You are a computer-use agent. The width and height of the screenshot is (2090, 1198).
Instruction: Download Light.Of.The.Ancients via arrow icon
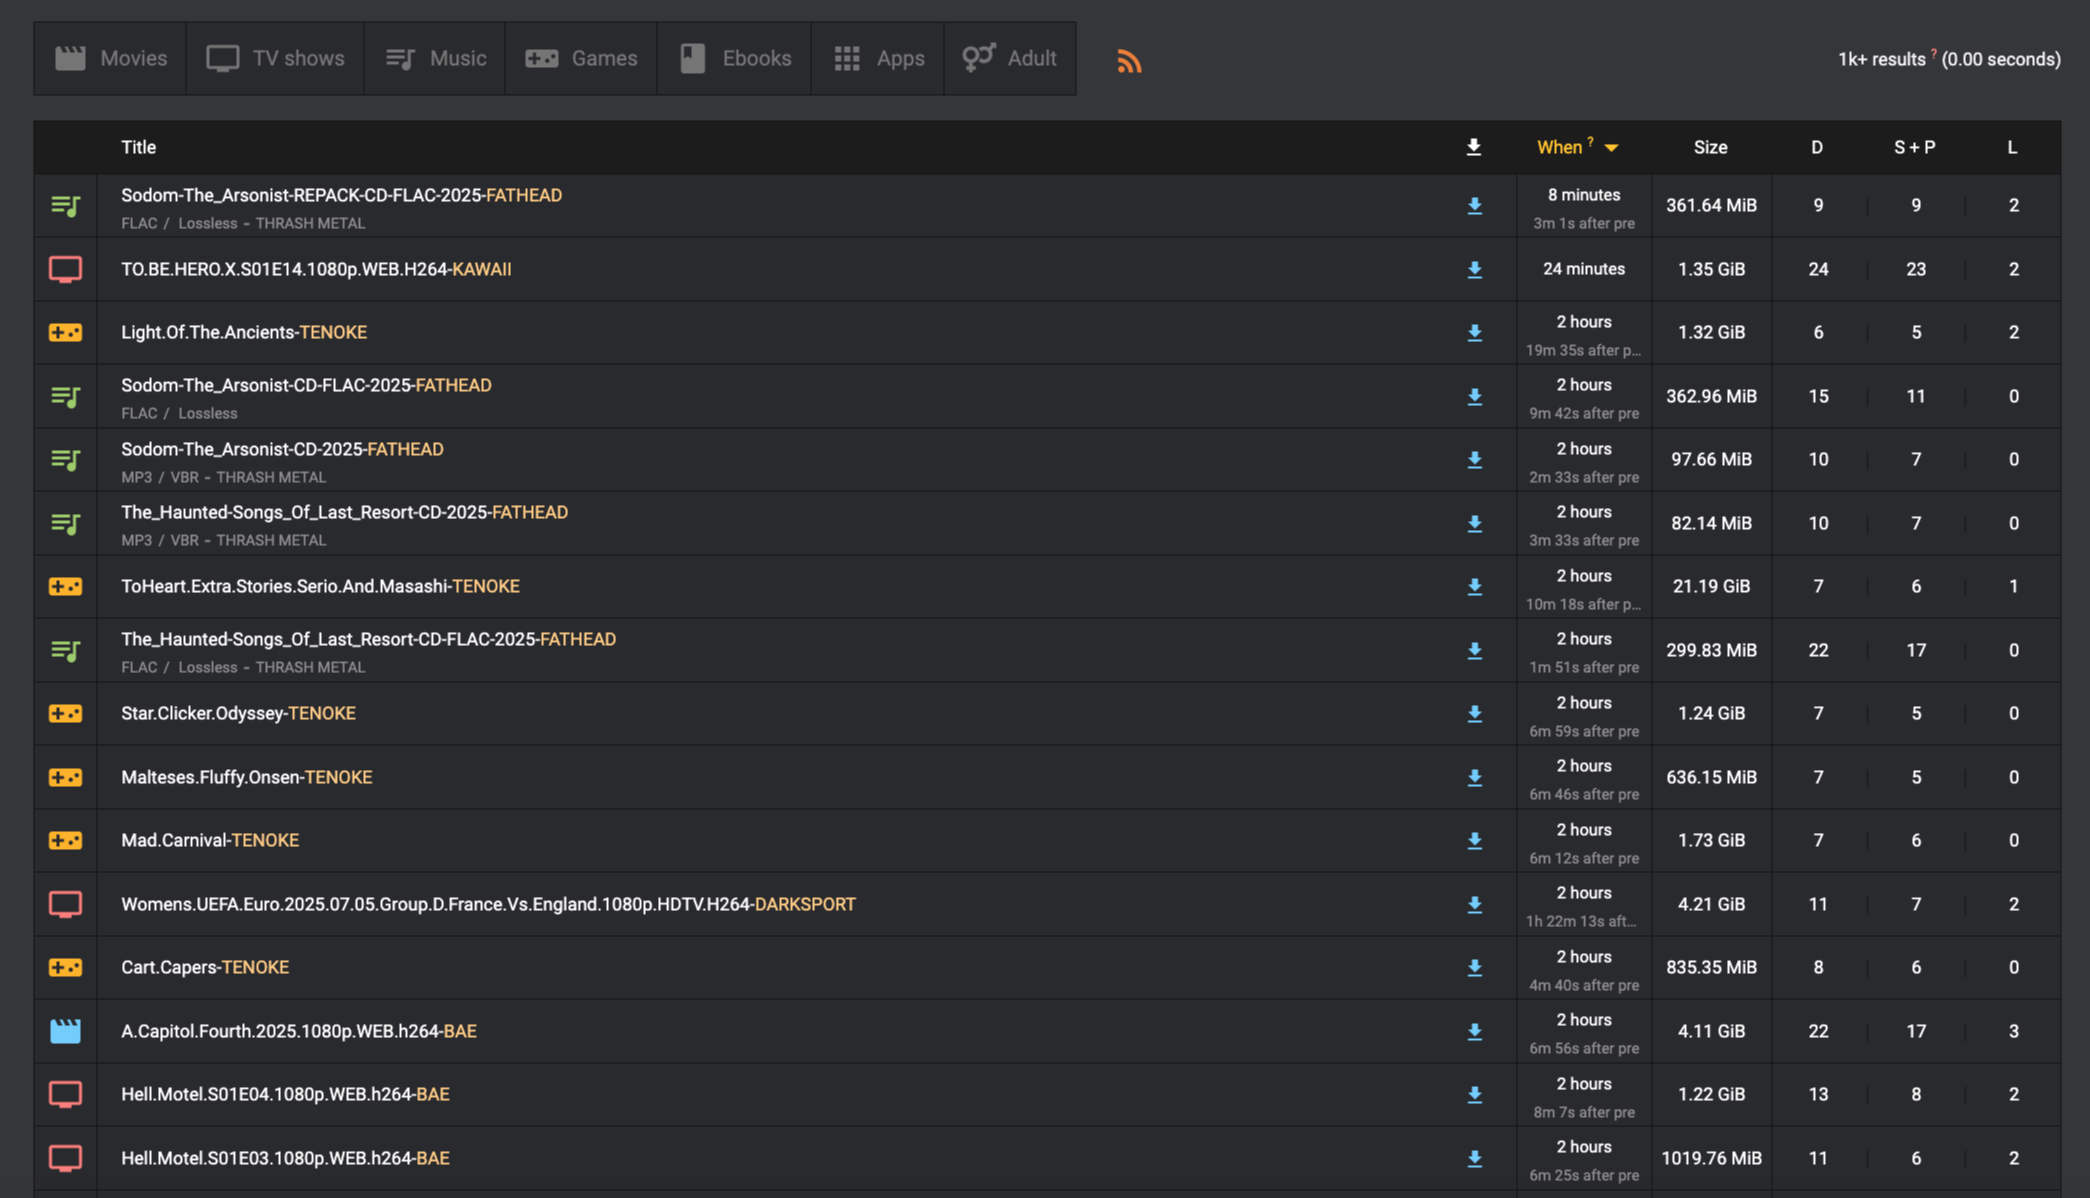click(1474, 333)
